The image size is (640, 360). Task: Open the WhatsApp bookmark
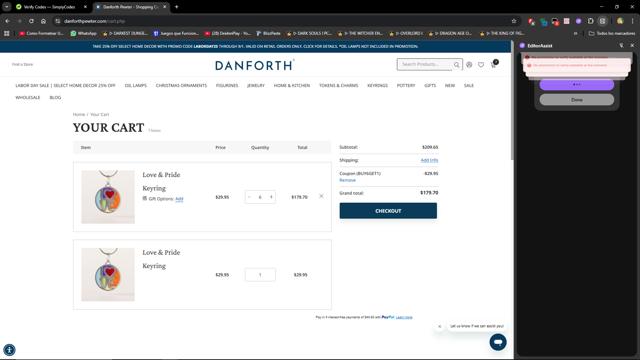click(84, 33)
